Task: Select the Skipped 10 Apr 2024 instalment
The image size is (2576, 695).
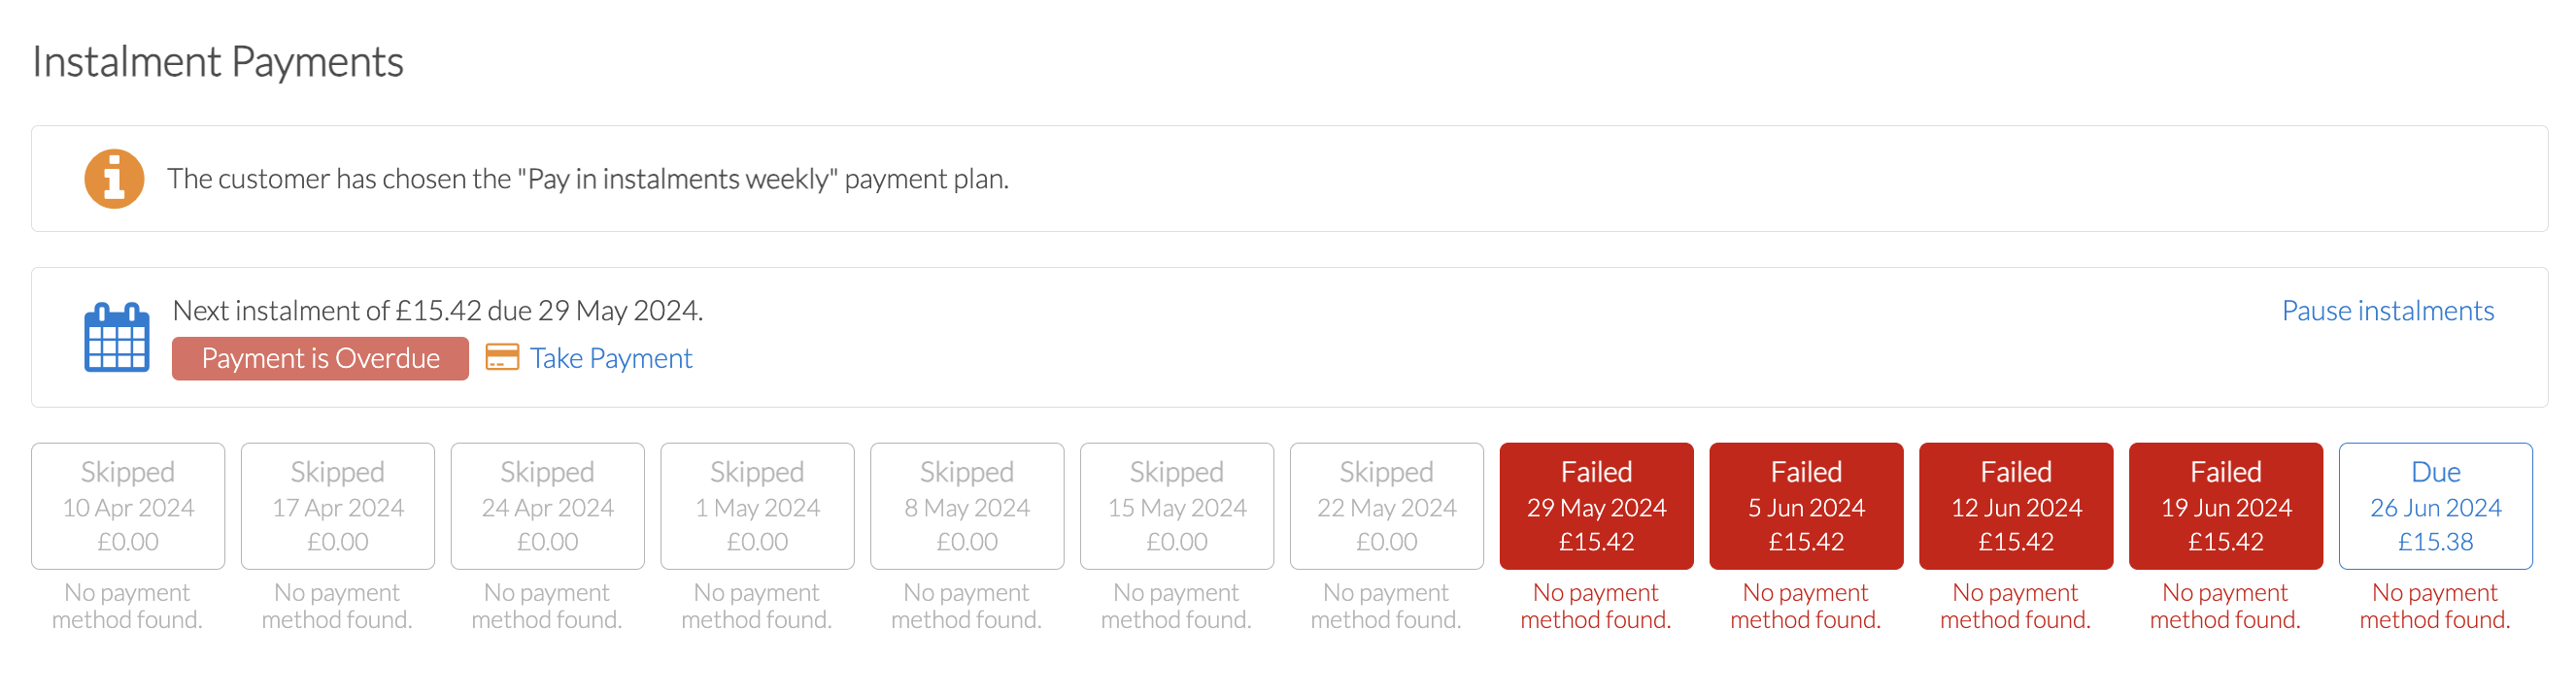Action: pos(128,506)
